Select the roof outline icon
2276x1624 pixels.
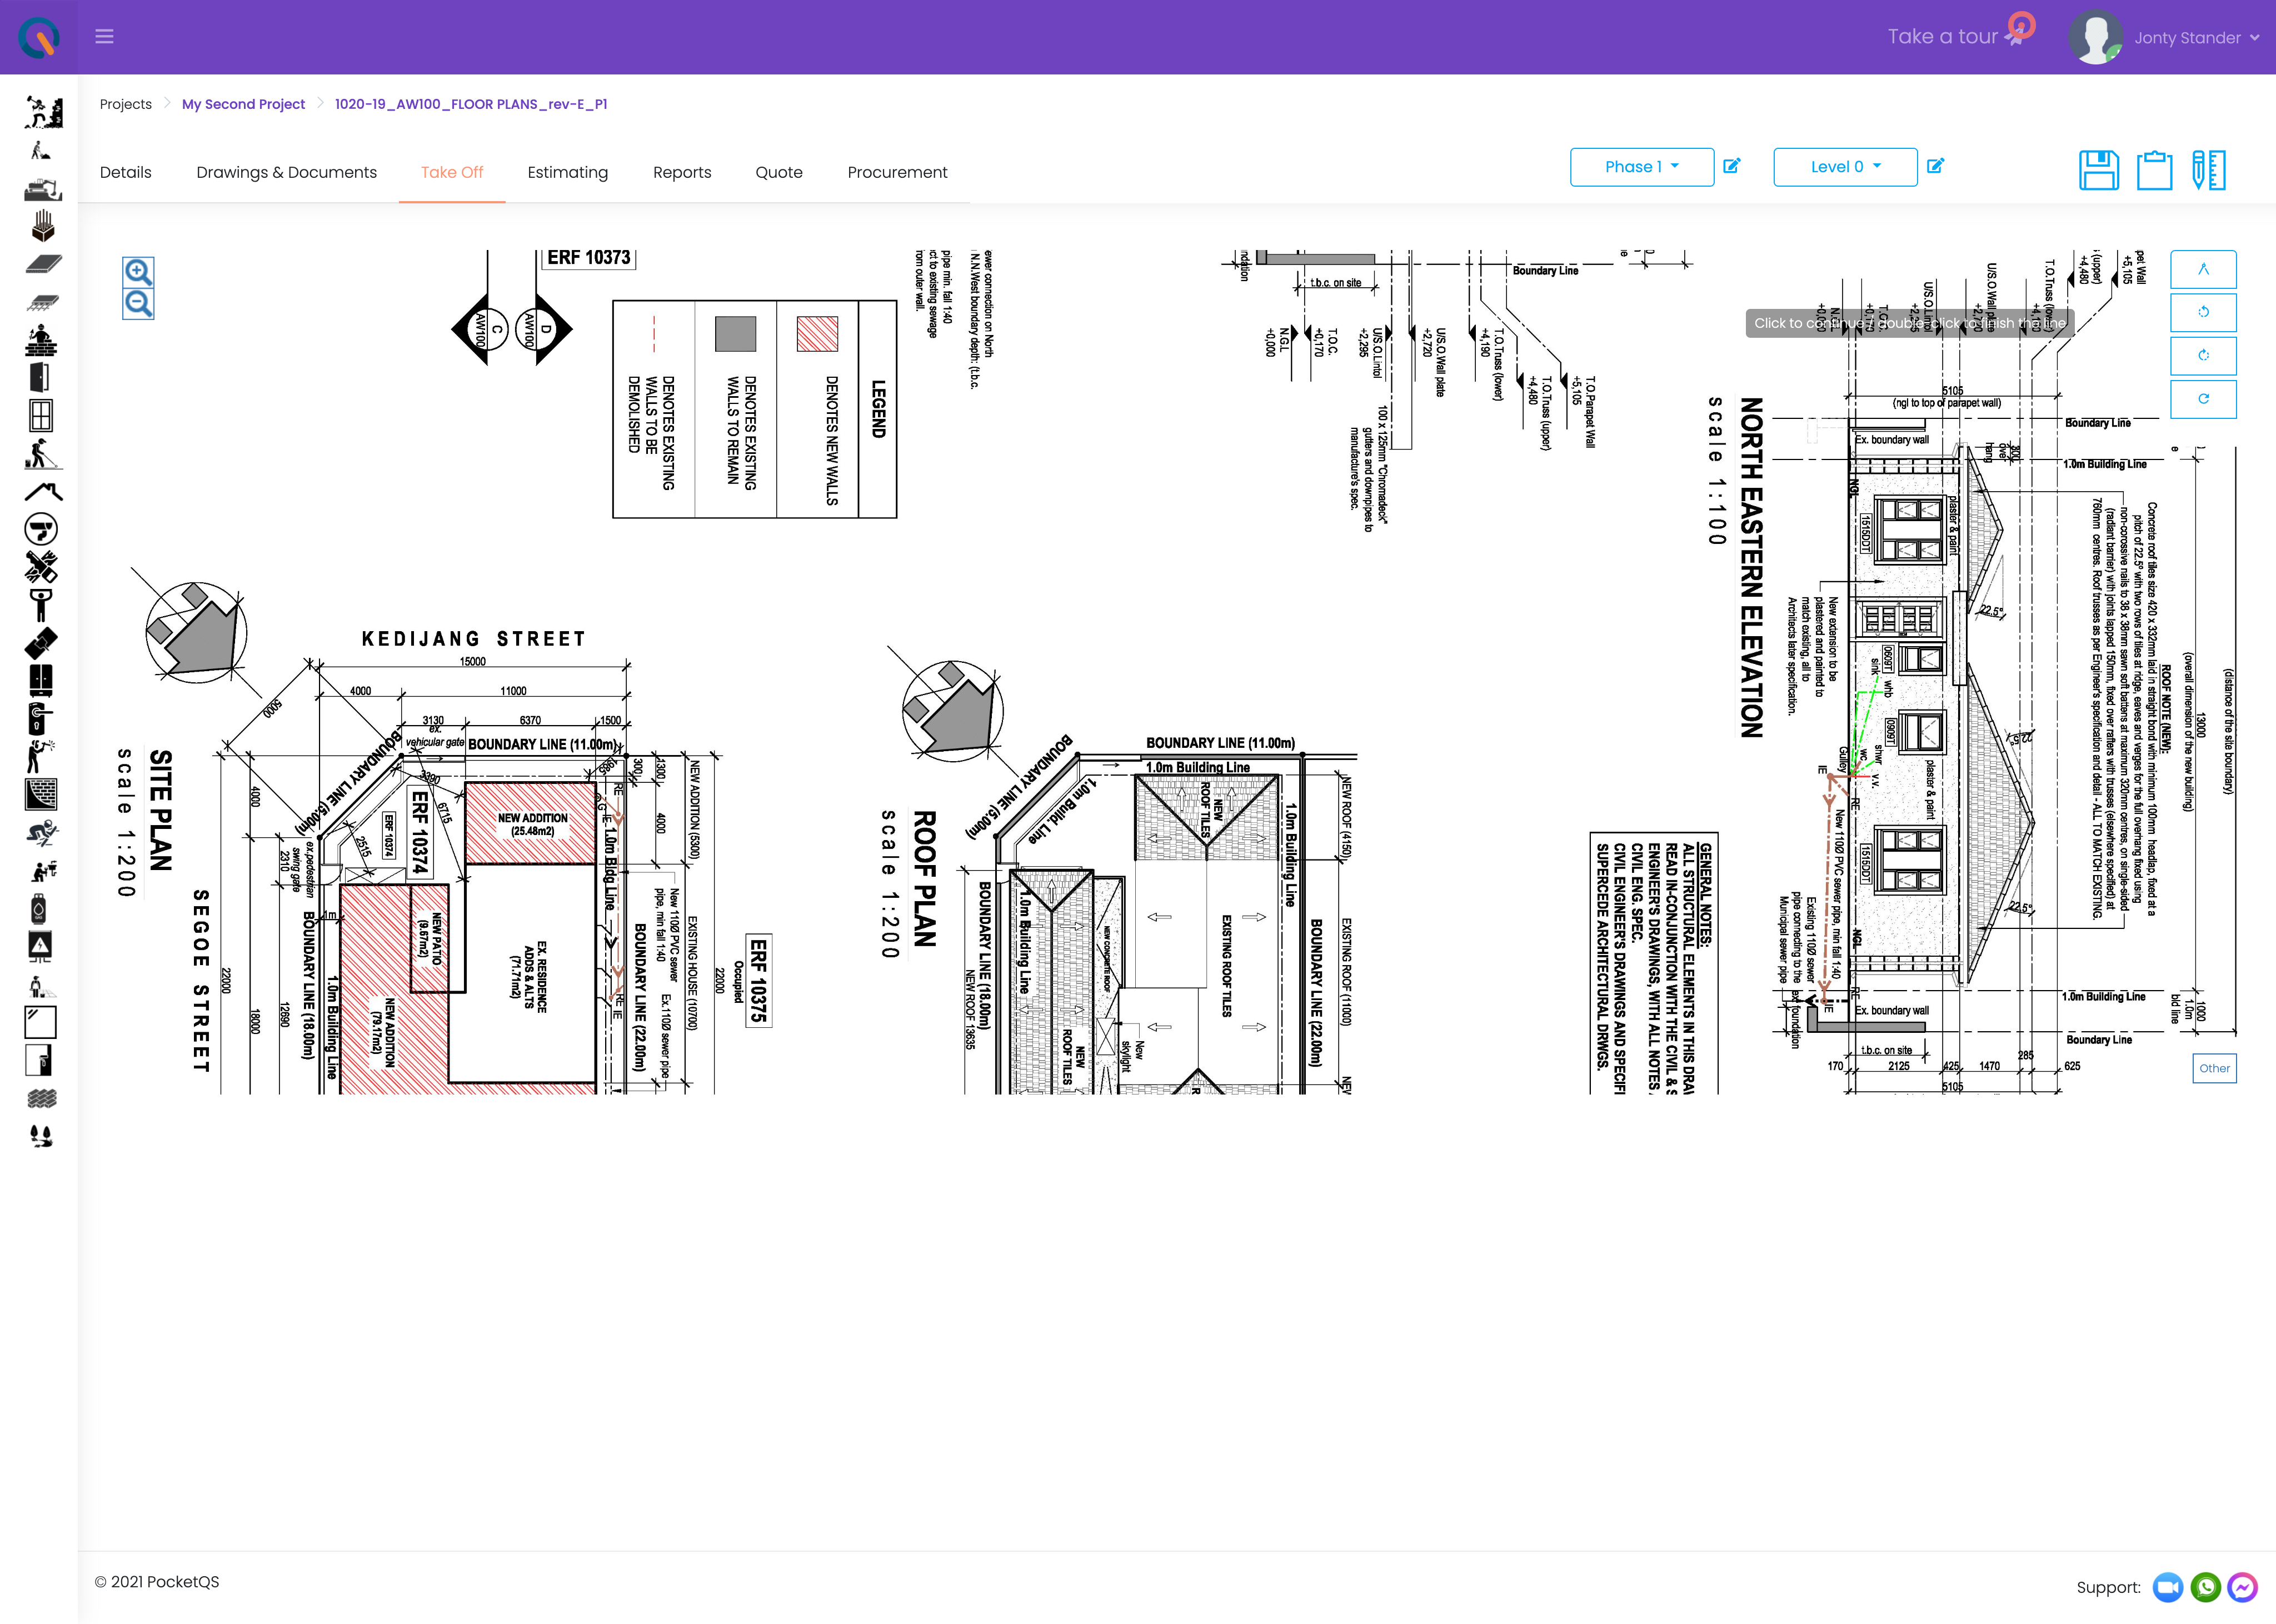point(43,491)
